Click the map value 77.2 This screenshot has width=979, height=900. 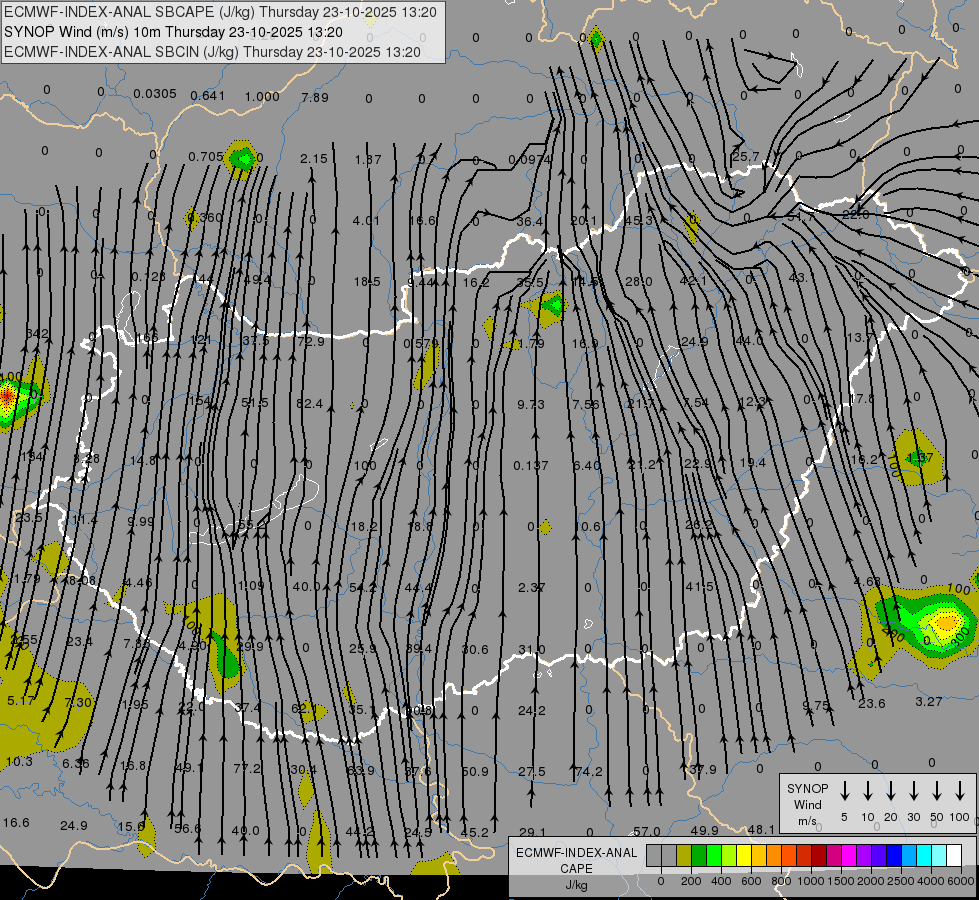247,768
